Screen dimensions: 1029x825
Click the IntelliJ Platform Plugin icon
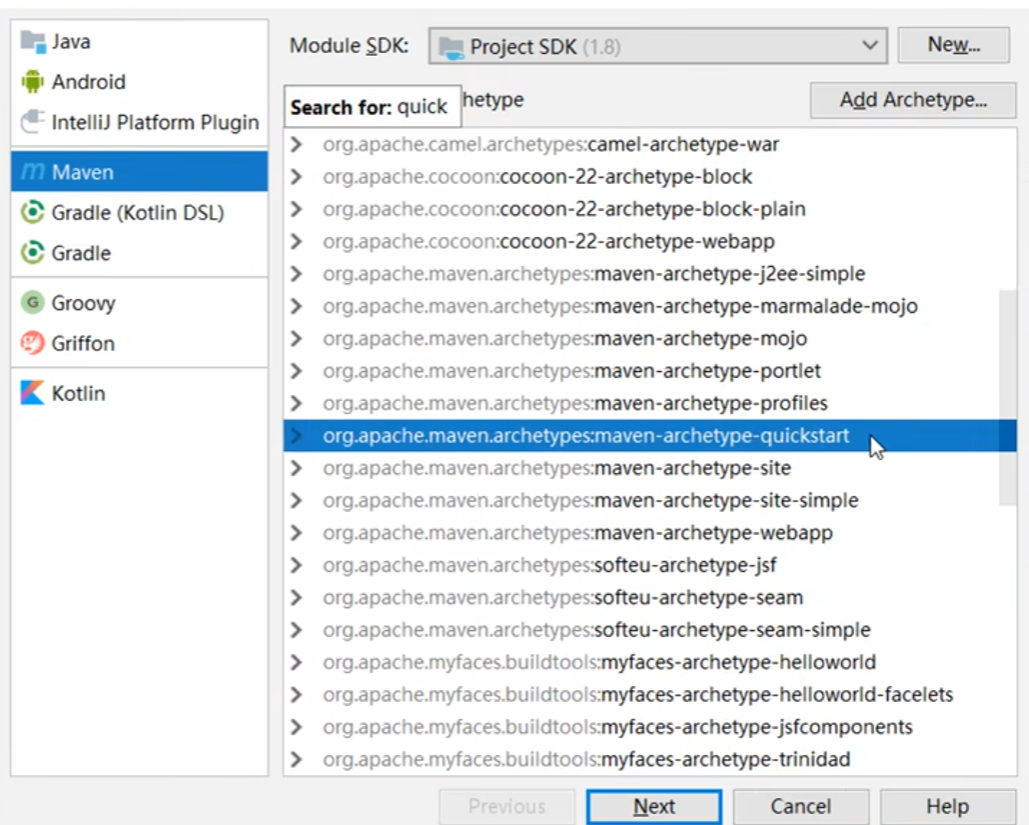click(x=32, y=121)
